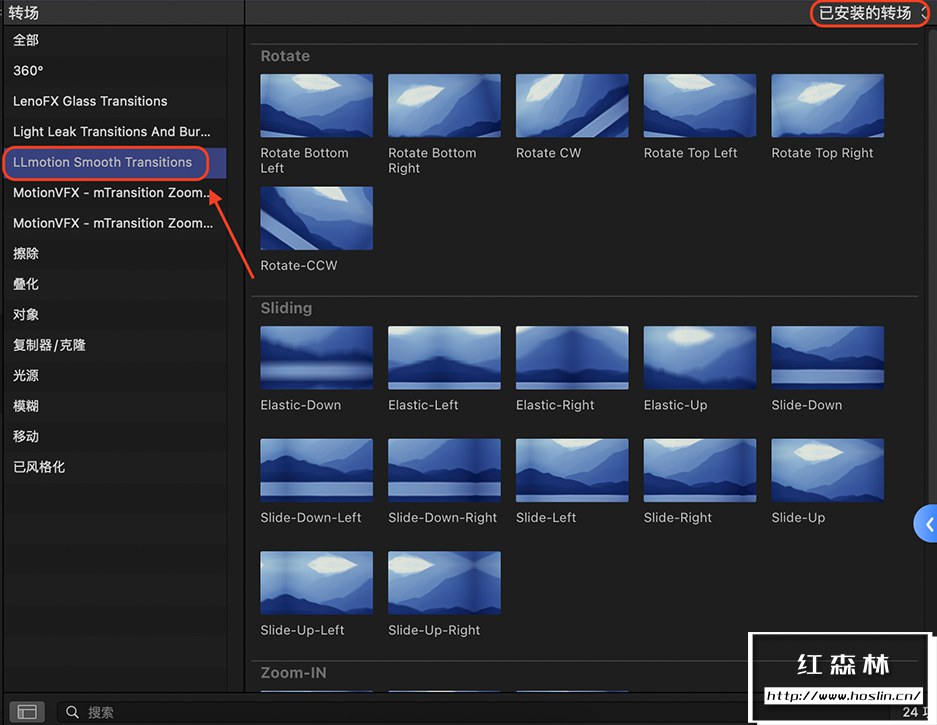Select LLmotion Smooth Transitions category

pyautogui.click(x=102, y=162)
